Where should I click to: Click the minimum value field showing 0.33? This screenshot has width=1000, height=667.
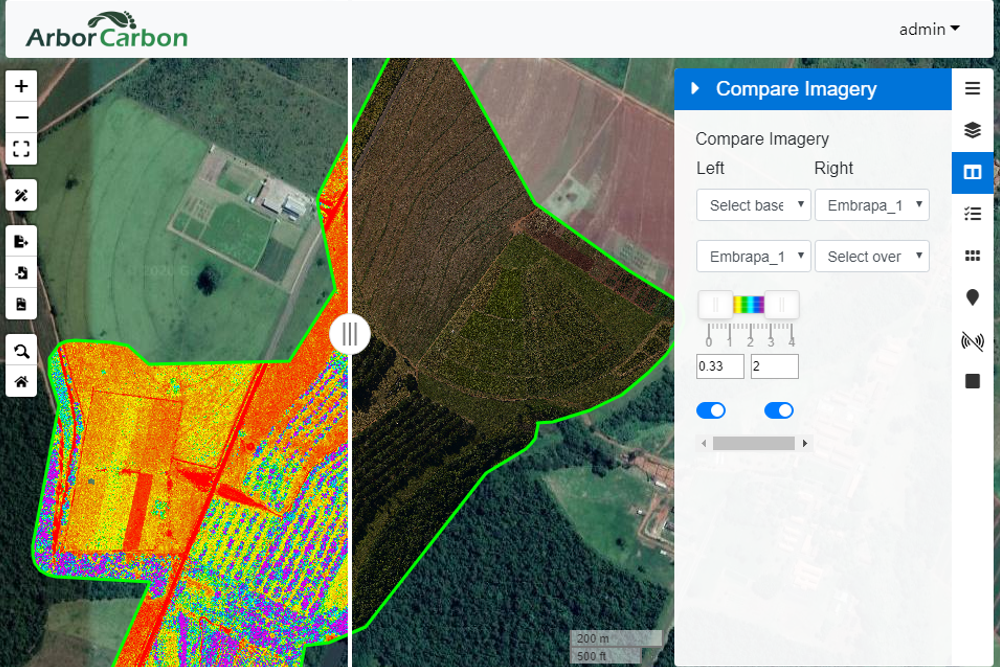pos(720,366)
